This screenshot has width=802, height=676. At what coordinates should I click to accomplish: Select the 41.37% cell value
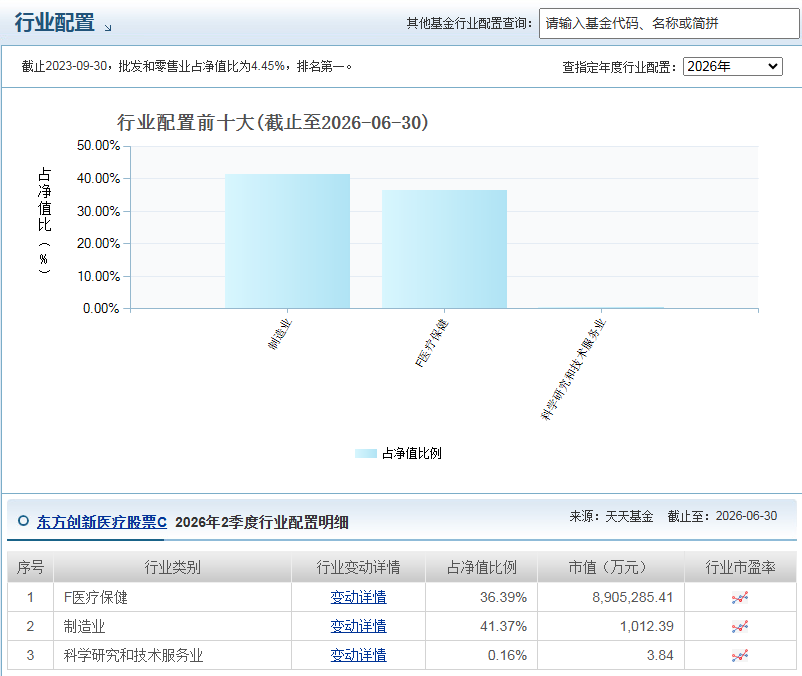coord(503,626)
